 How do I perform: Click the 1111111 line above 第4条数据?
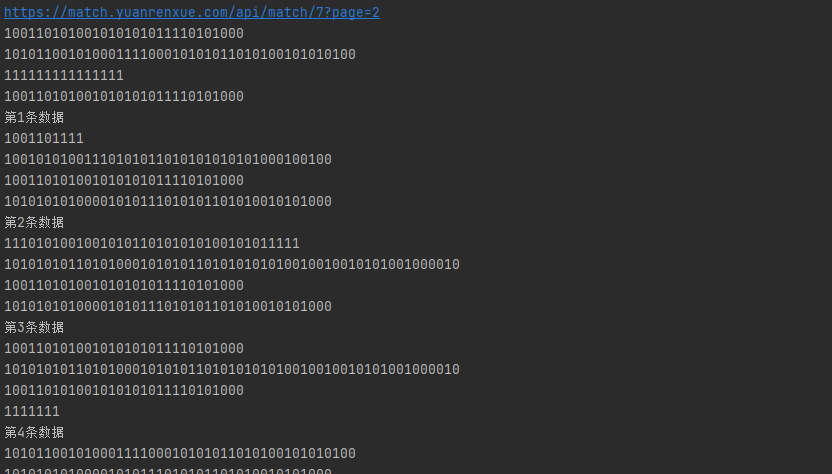pyautogui.click(x=32, y=411)
